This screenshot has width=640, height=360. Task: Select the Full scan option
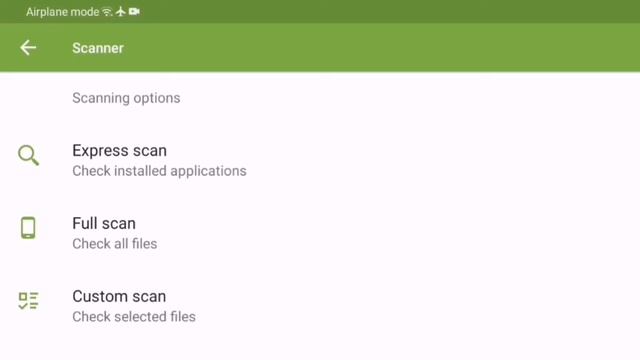[320, 233]
